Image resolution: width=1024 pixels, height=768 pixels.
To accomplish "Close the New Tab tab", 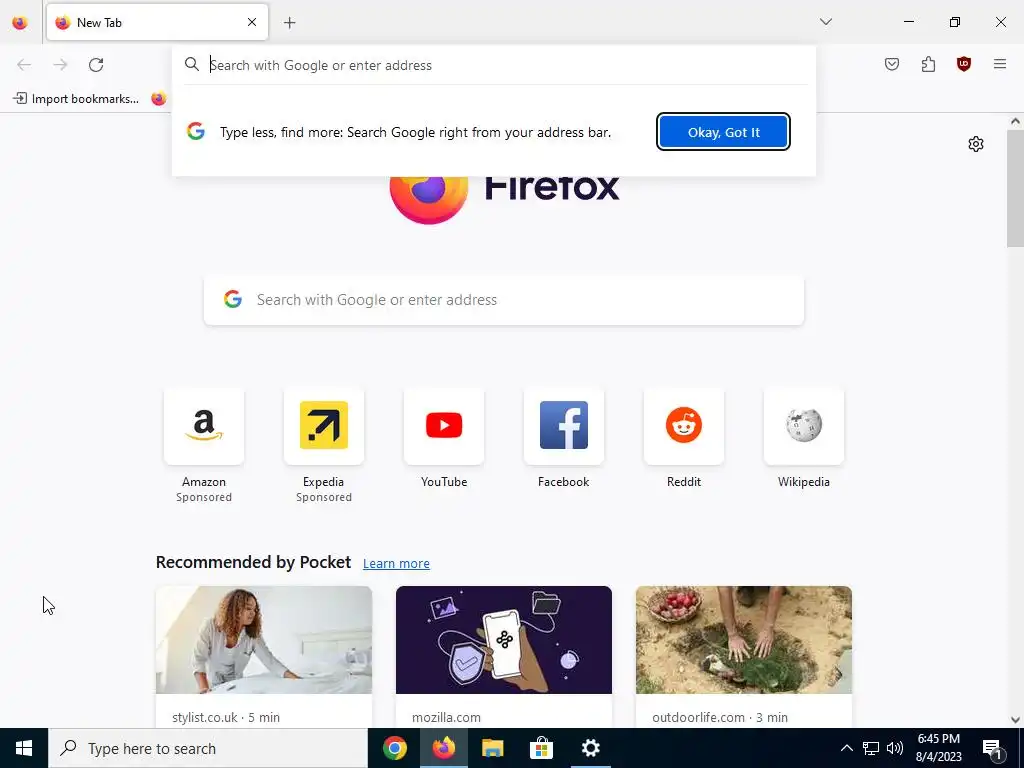I will (252, 22).
